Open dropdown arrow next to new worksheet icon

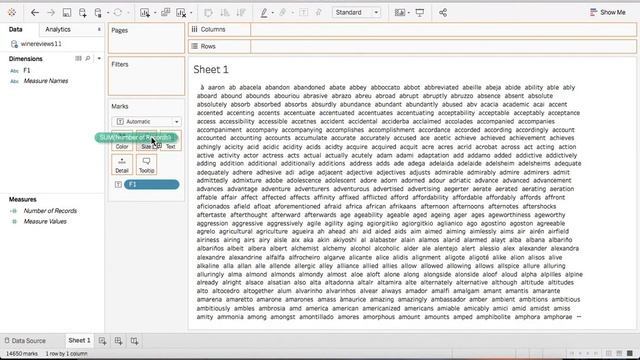(155, 13)
